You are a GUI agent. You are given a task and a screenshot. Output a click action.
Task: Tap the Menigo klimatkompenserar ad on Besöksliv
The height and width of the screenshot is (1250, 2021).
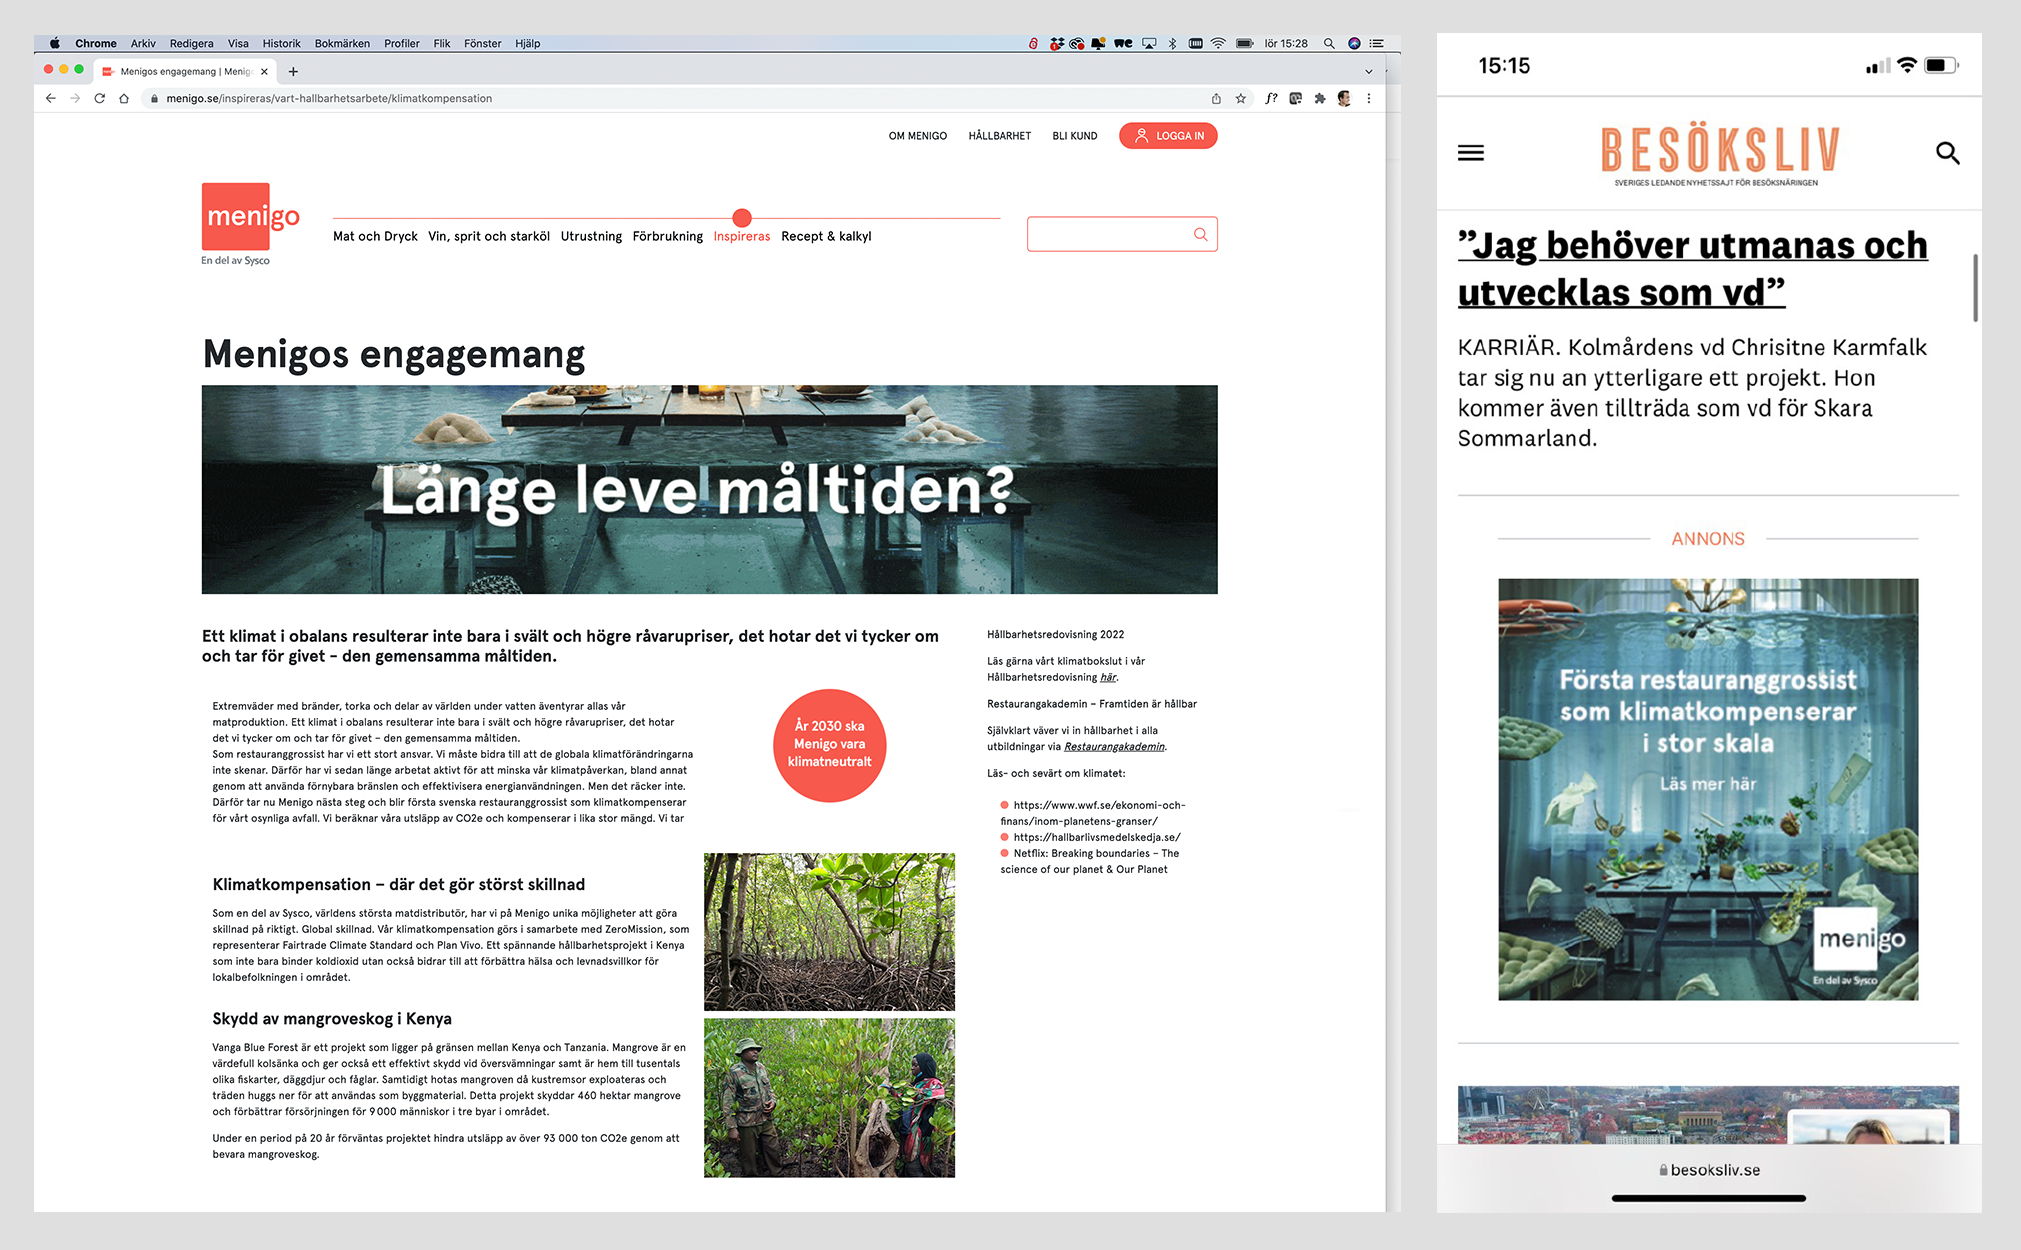pos(1708,789)
